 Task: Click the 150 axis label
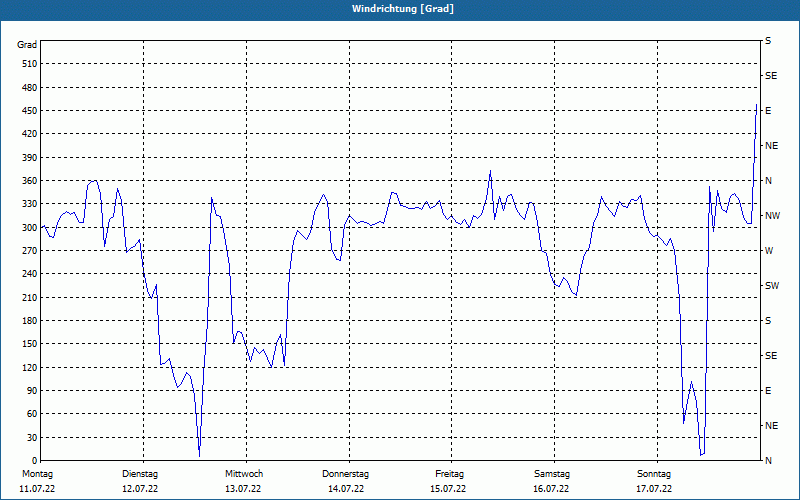tap(30, 344)
